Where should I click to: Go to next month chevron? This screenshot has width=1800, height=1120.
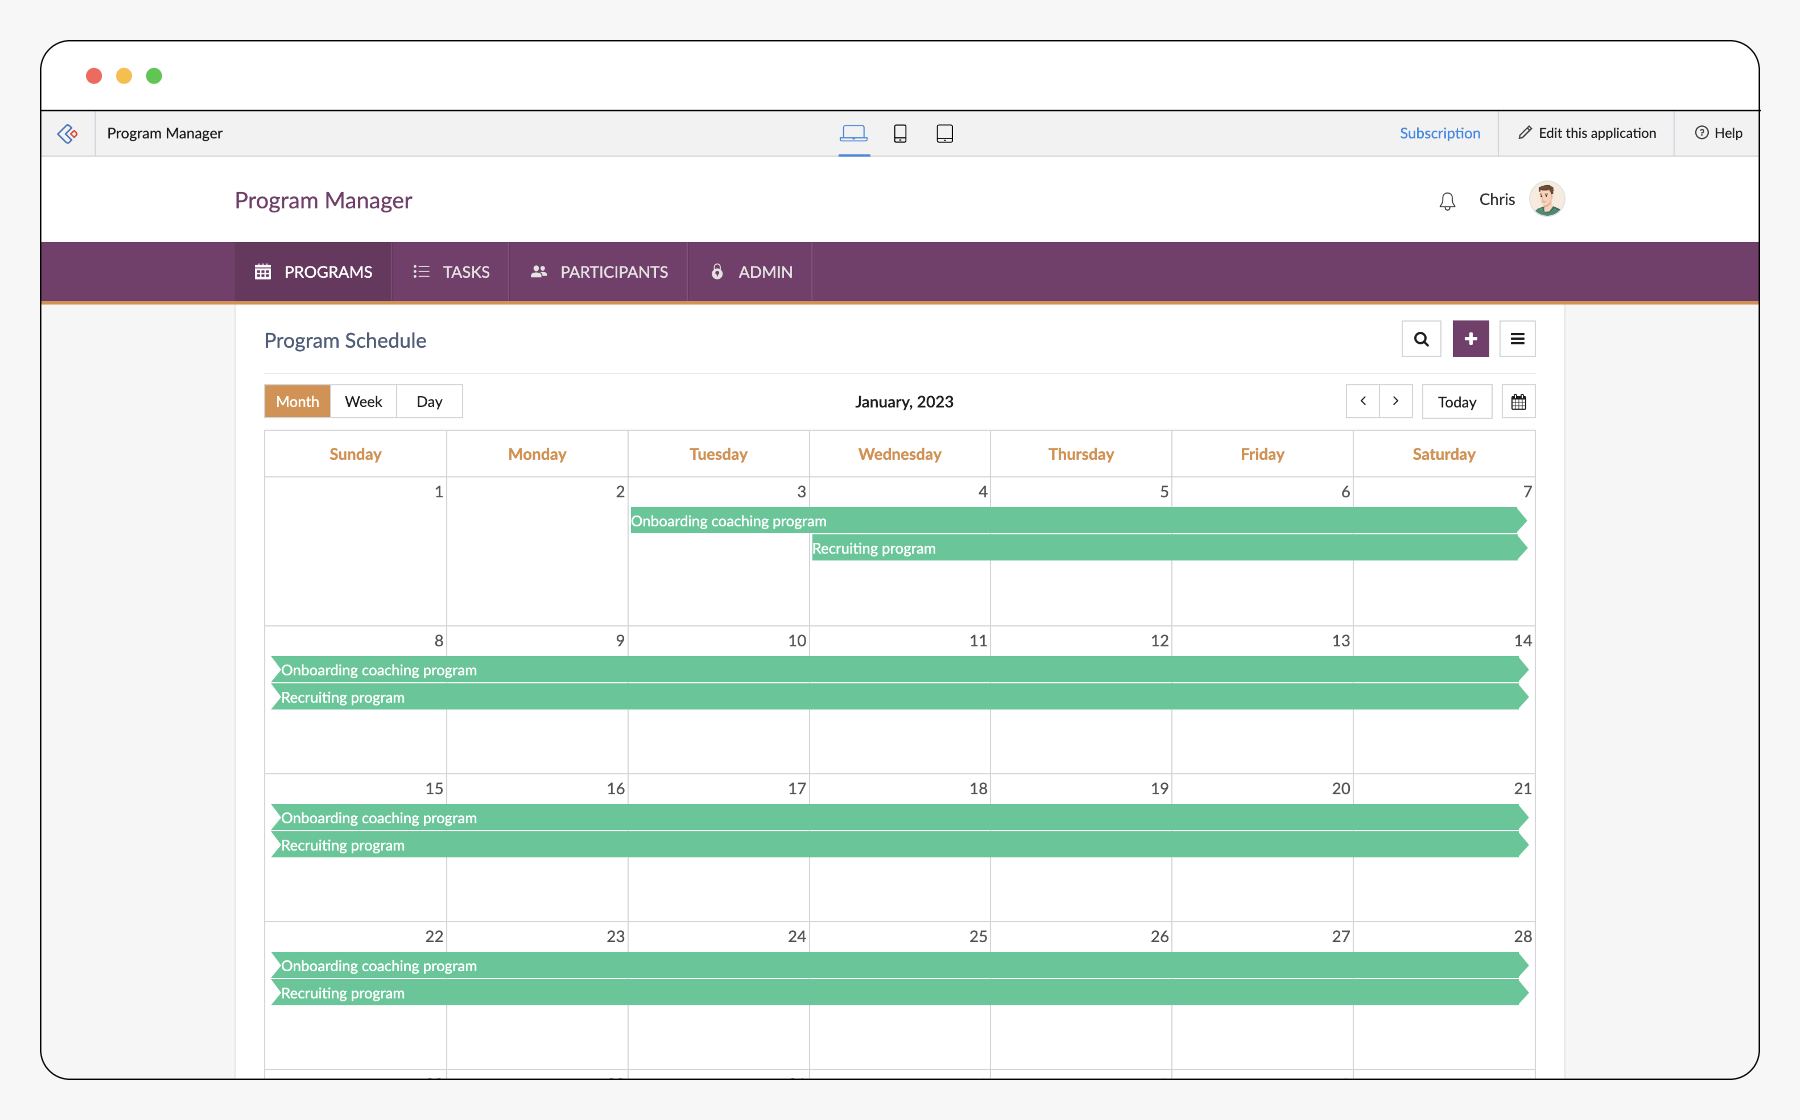(1395, 401)
